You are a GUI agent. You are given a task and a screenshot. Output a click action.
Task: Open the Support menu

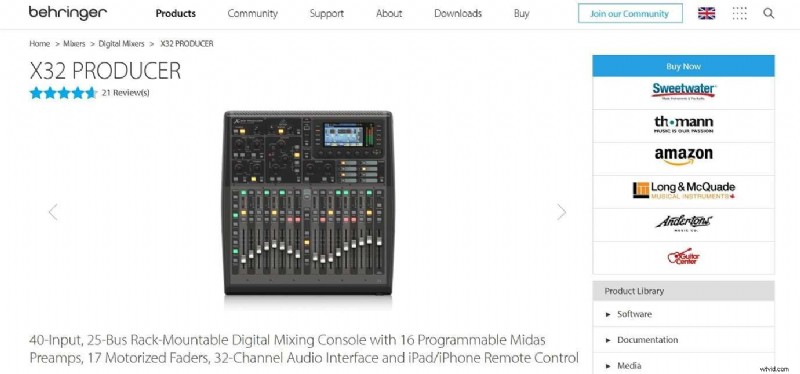pos(327,14)
